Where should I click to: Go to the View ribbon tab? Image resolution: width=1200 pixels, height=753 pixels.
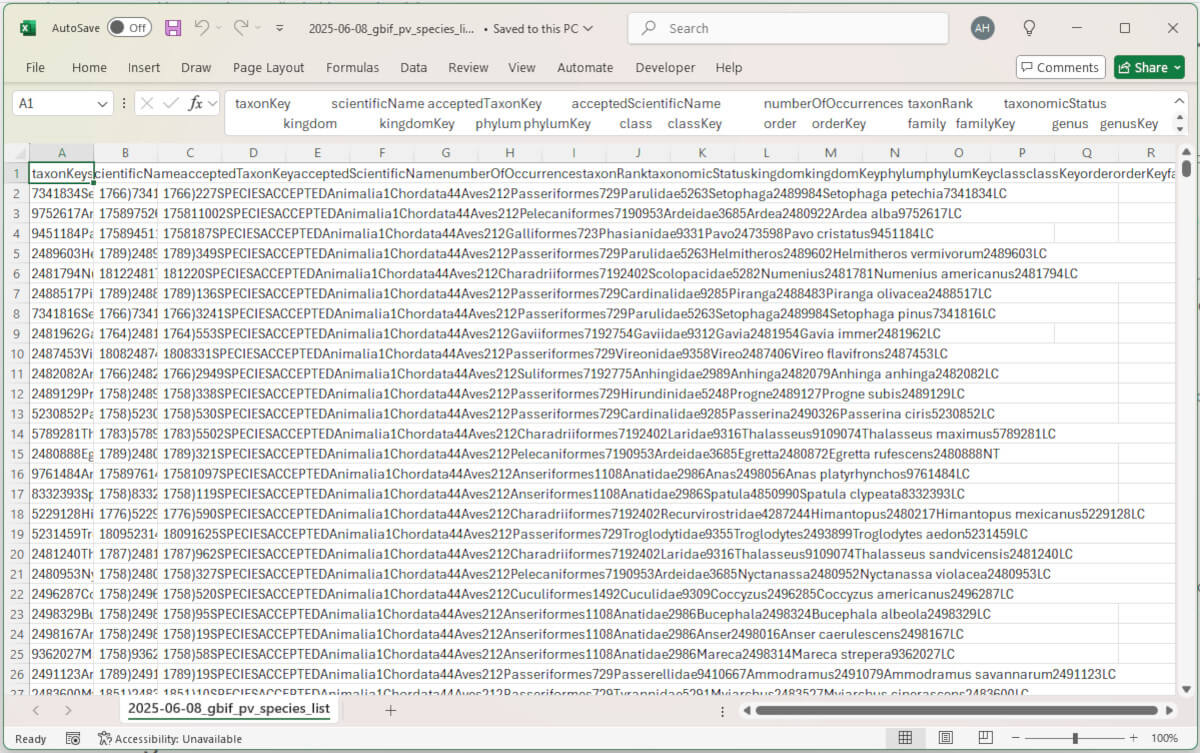[522, 68]
